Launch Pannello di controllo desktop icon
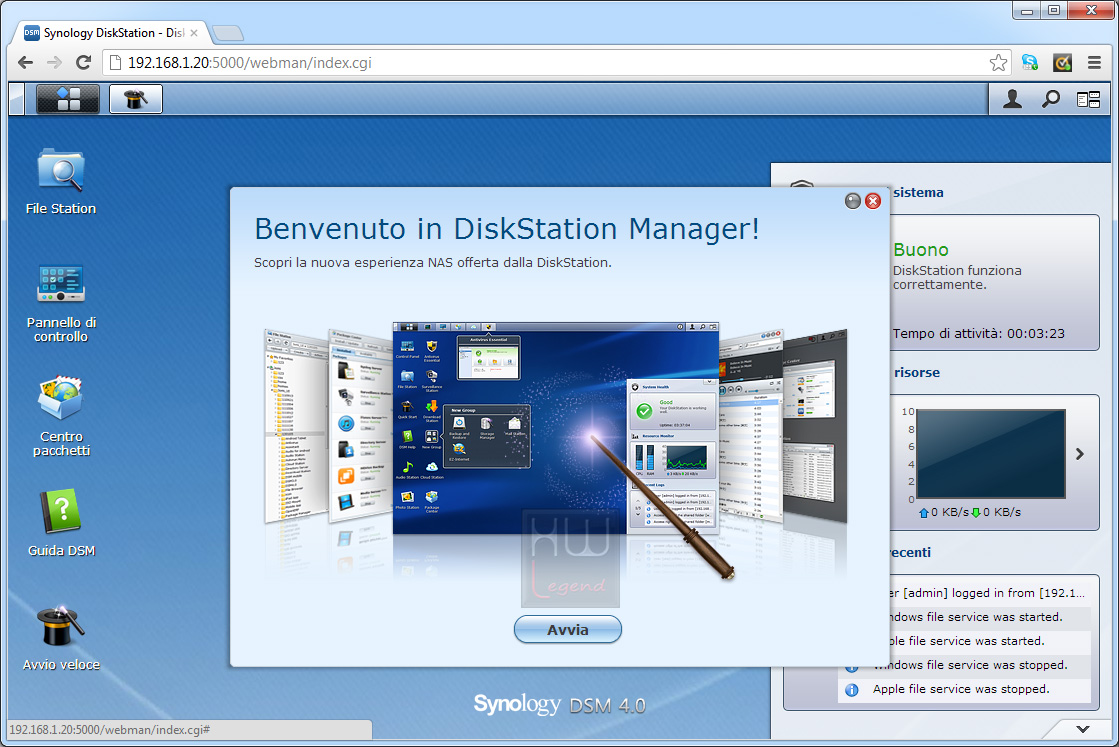 pyautogui.click(x=61, y=303)
